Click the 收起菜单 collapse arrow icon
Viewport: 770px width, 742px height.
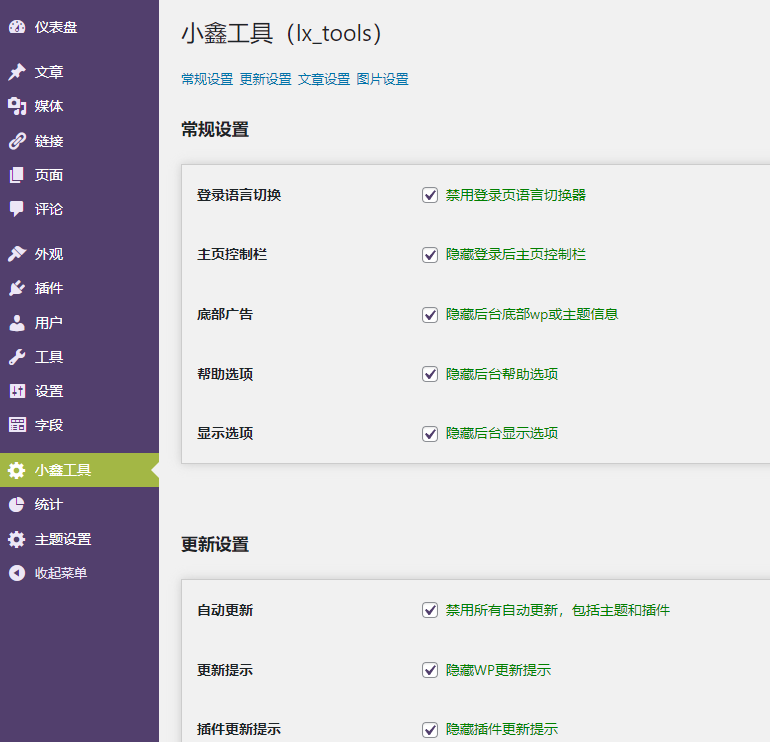[x=17, y=573]
